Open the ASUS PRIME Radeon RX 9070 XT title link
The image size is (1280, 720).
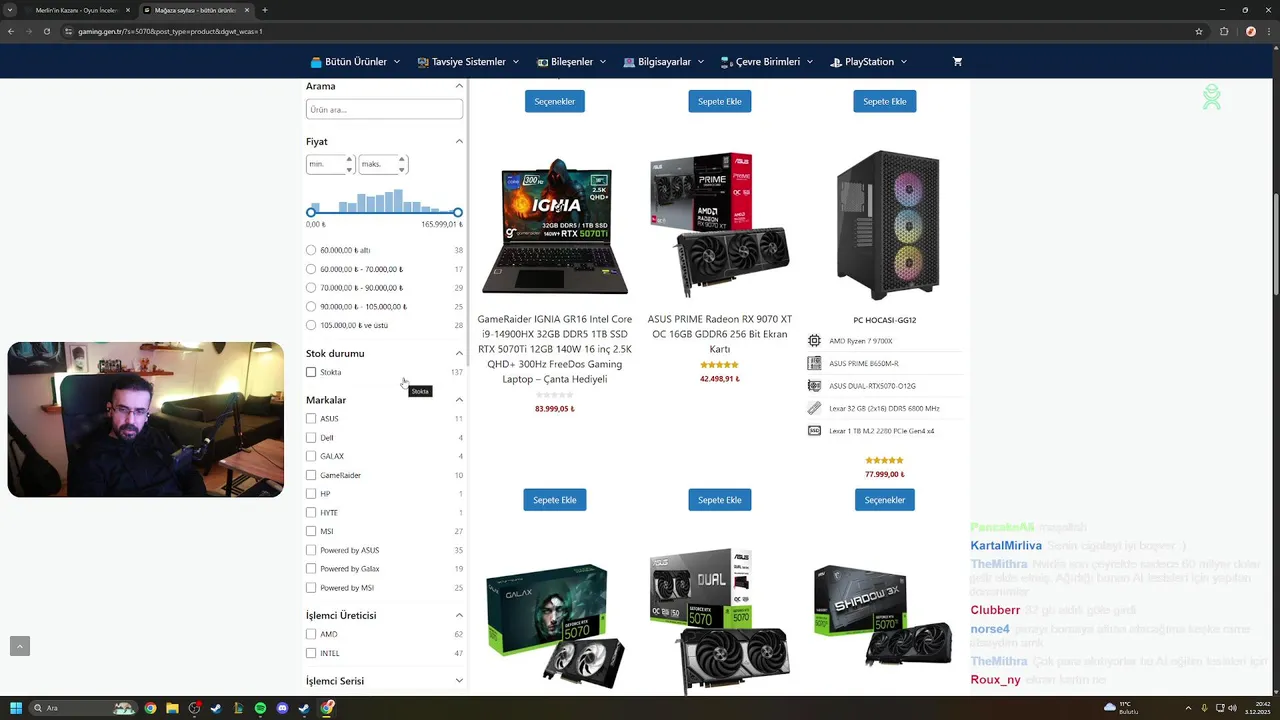[x=720, y=334]
